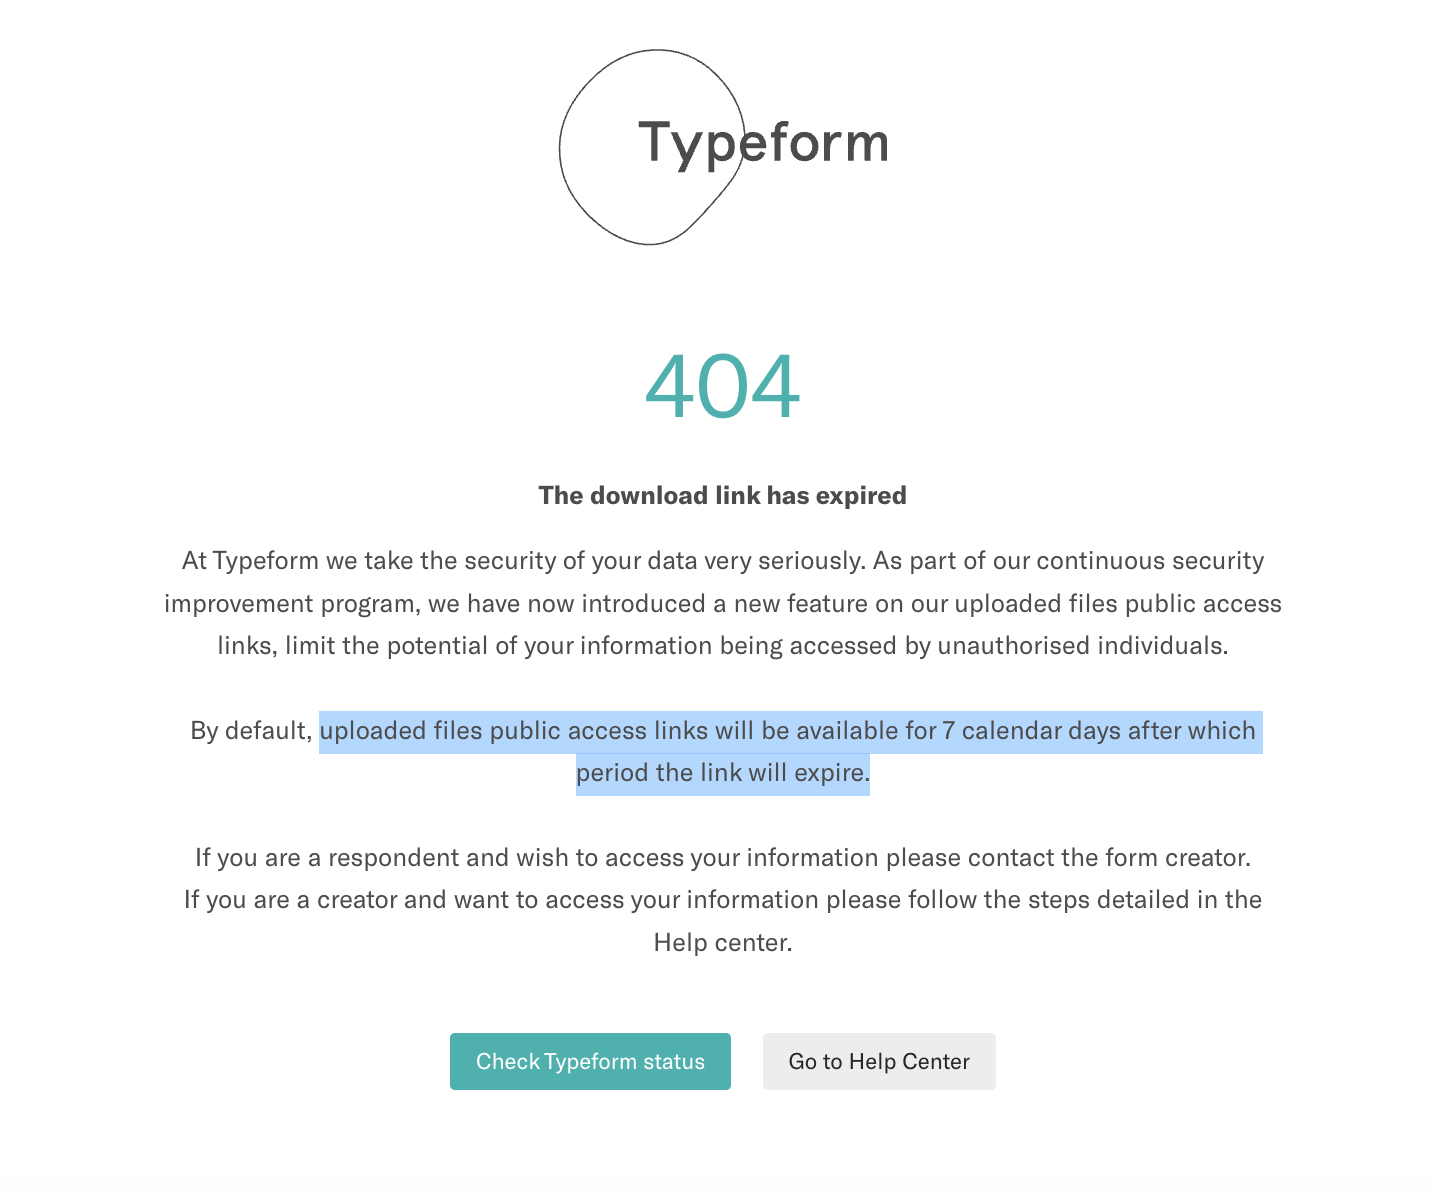This screenshot has width=1436, height=1190.
Task: Click the respondent instruction line
Action: pos(722,858)
